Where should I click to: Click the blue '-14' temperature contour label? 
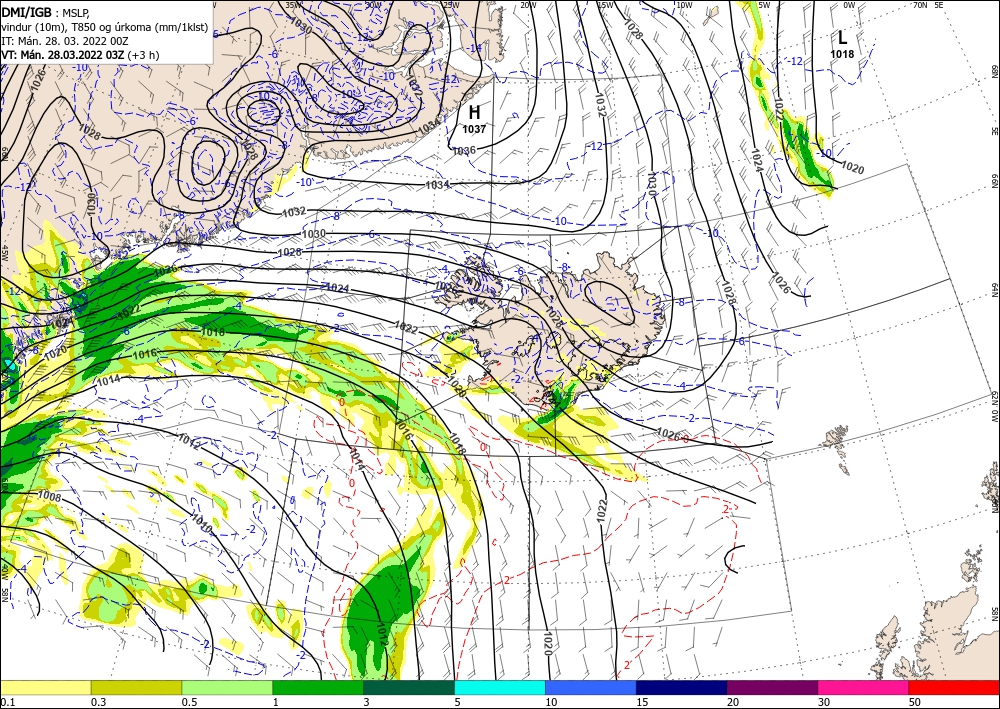(x=475, y=48)
